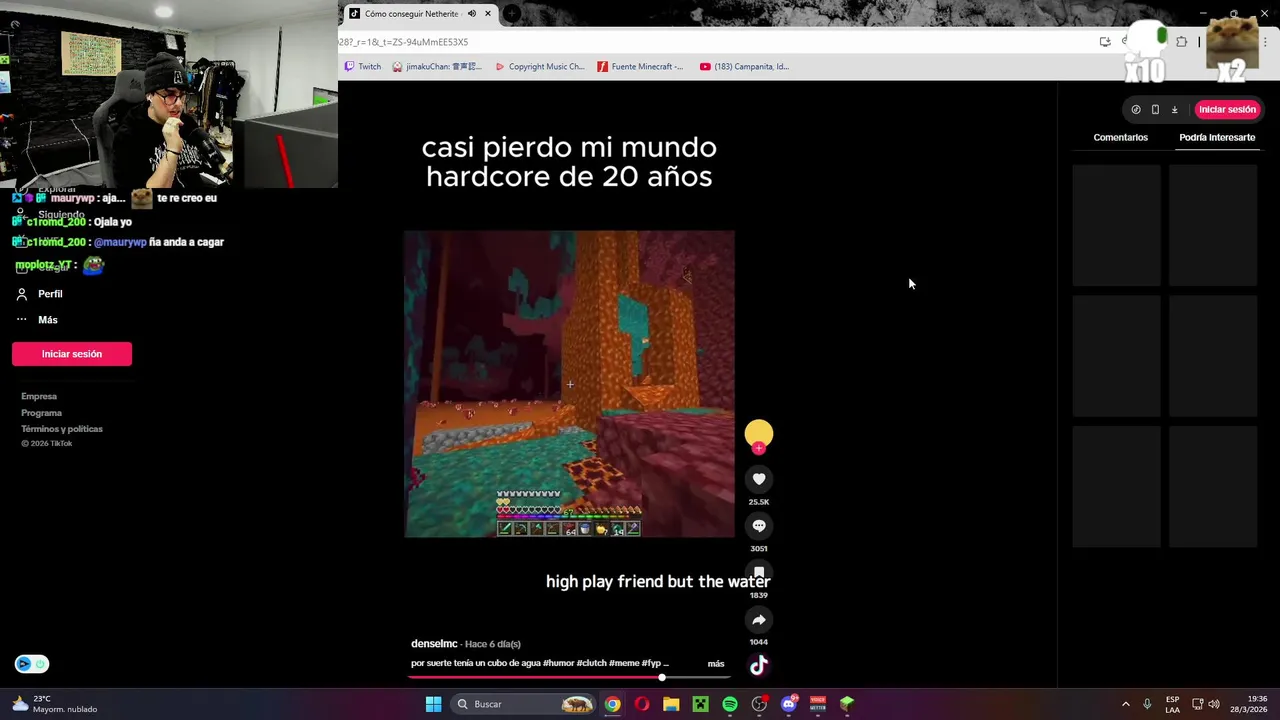This screenshot has height=720, width=1280.
Task: Open the Twitch bookmark
Action: [x=363, y=67]
